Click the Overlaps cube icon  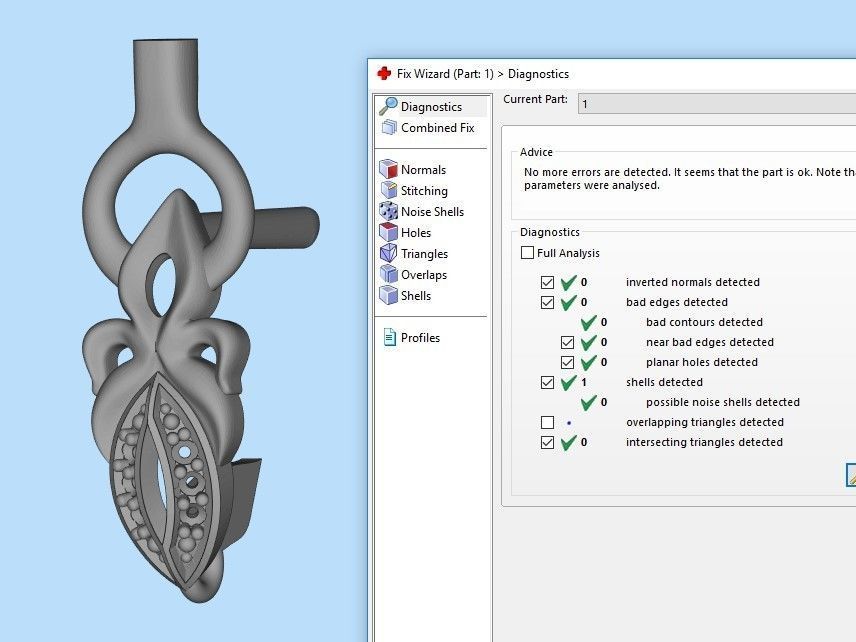click(x=388, y=274)
